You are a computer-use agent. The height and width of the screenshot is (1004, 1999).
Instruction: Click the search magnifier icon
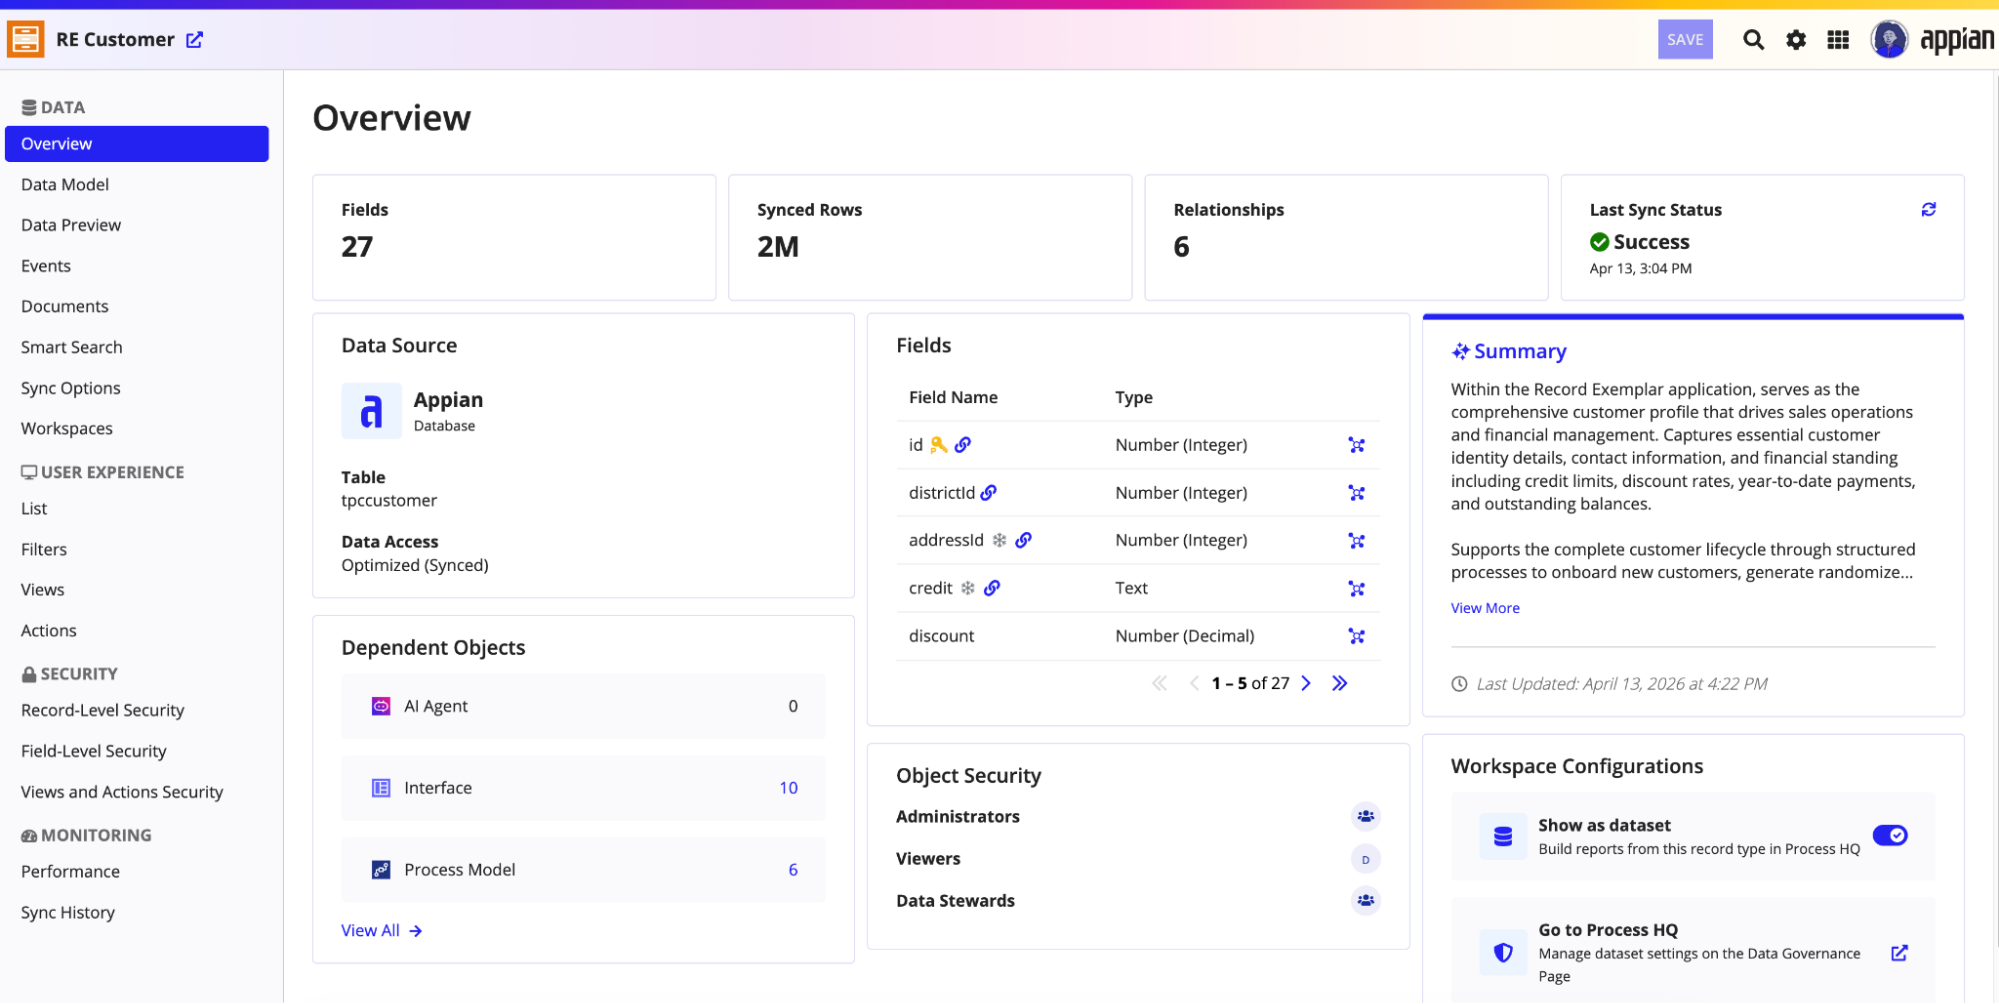point(1753,39)
